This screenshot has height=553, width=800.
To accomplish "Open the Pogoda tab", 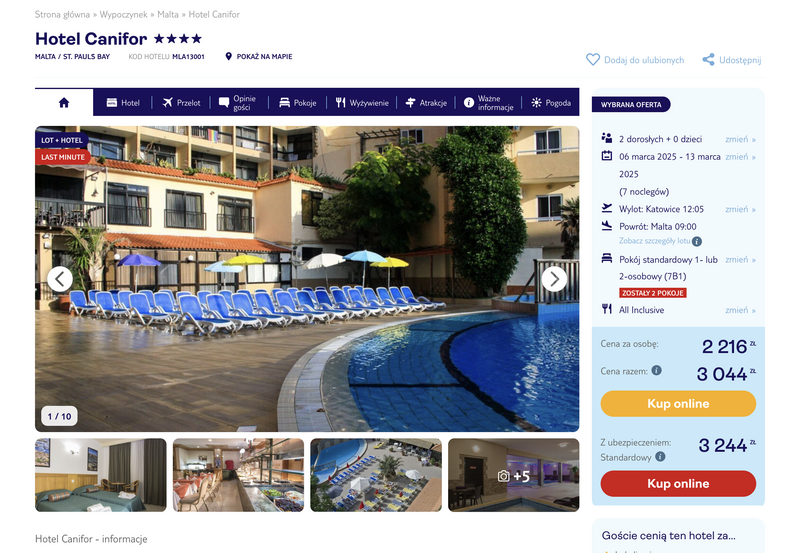I will [x=551, y=103].
